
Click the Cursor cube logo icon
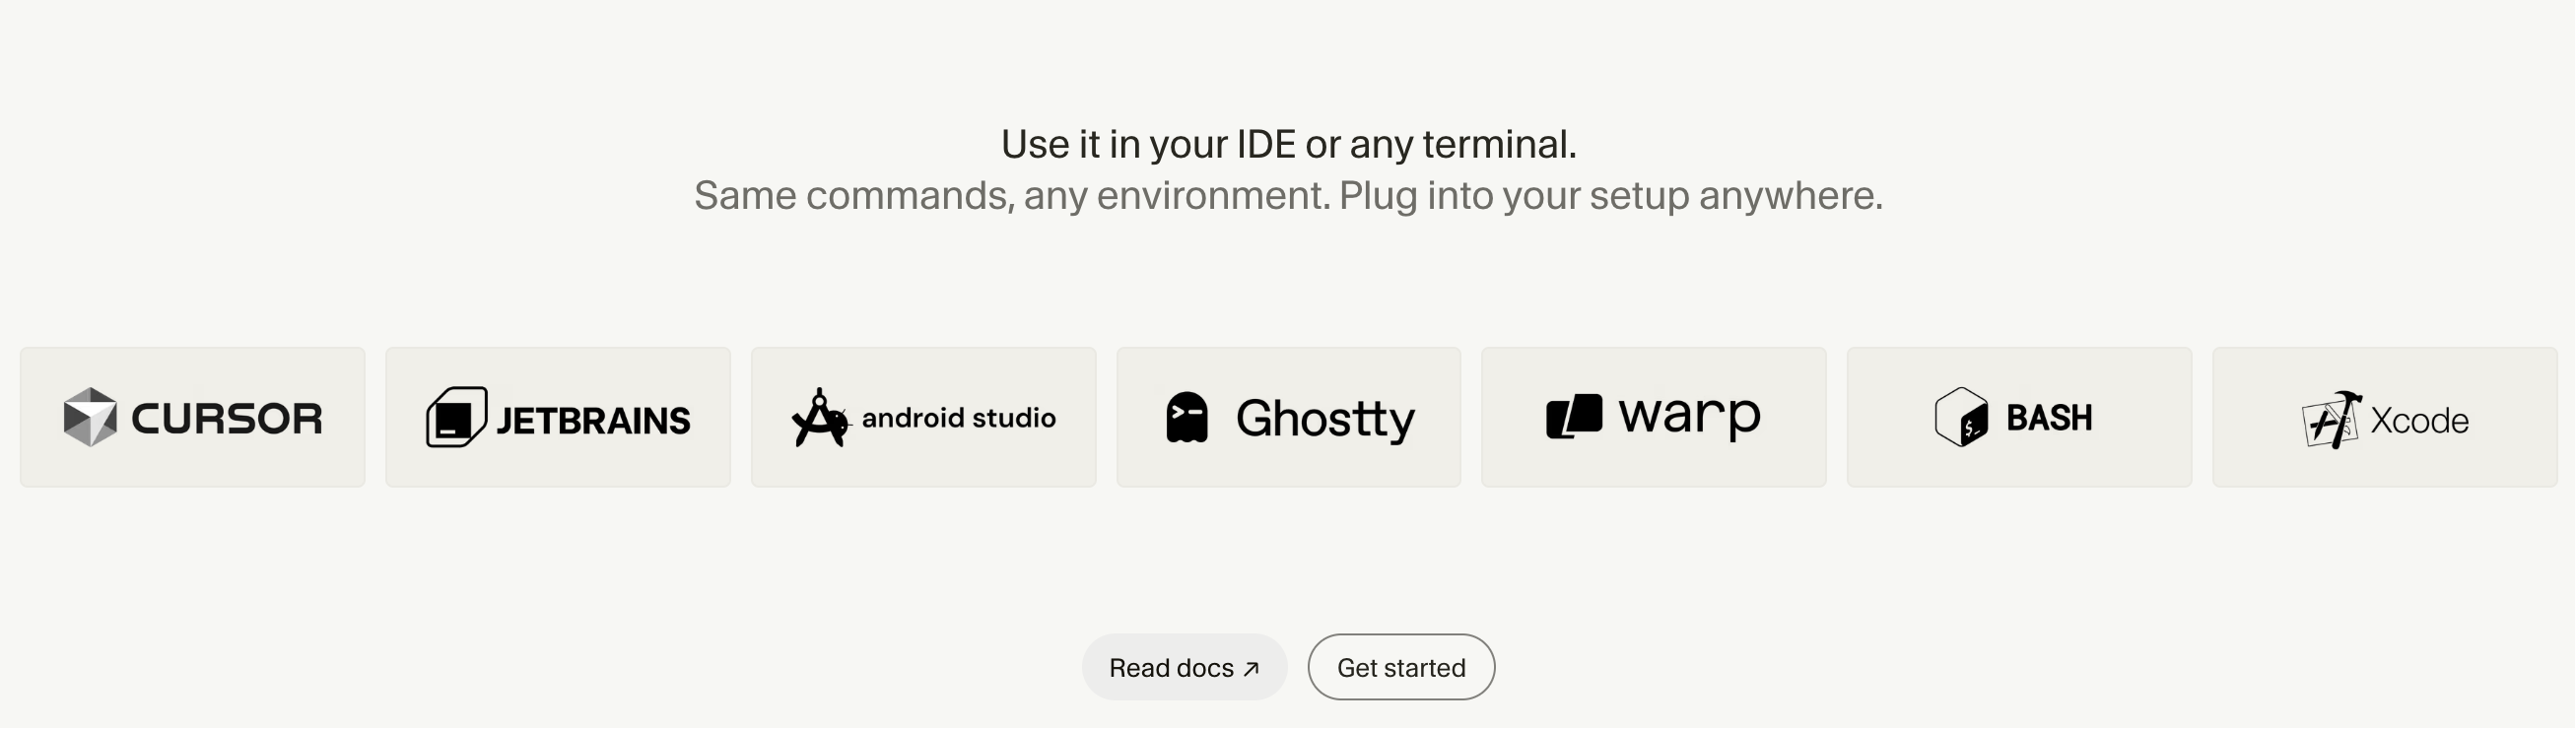90,417
